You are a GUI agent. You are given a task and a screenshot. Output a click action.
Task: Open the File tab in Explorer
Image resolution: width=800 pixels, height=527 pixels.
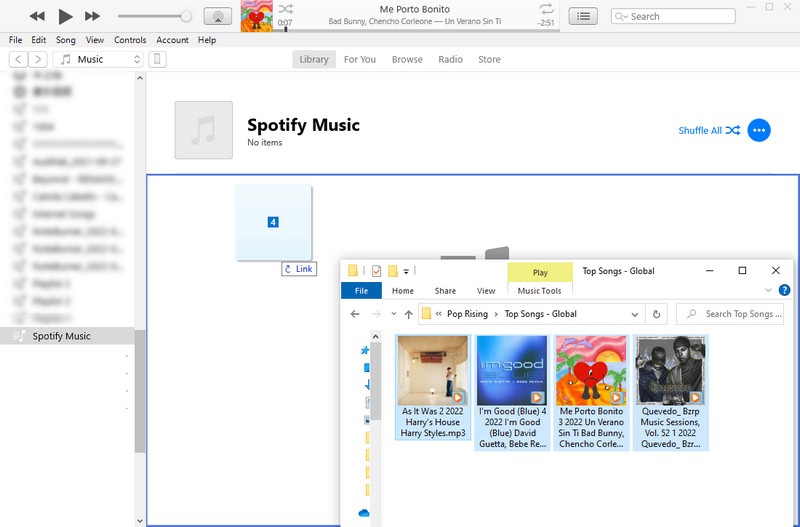click(x=361, y=291)
